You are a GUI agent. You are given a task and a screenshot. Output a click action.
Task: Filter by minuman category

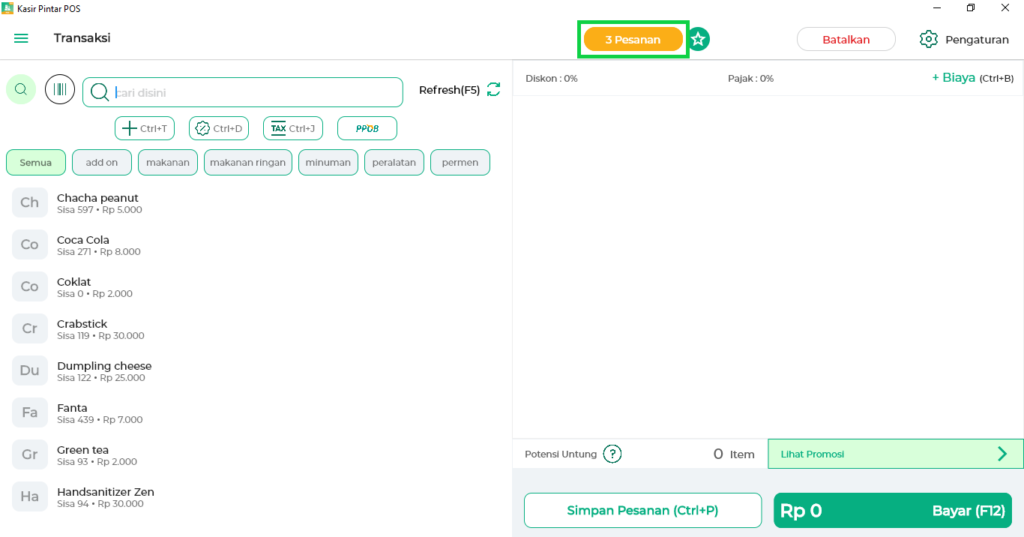[x=328, y=162]
